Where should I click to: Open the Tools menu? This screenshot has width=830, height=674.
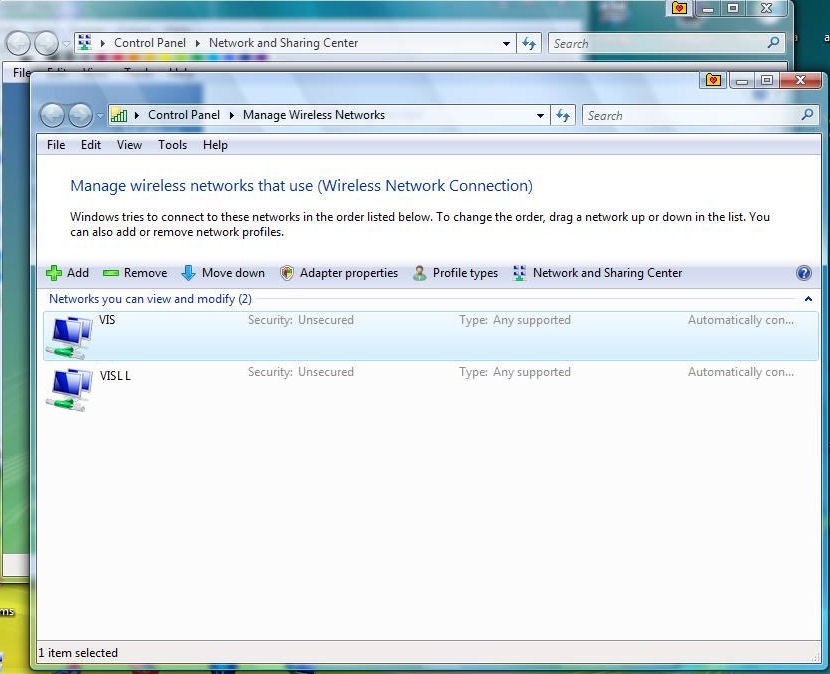point(173,145)
